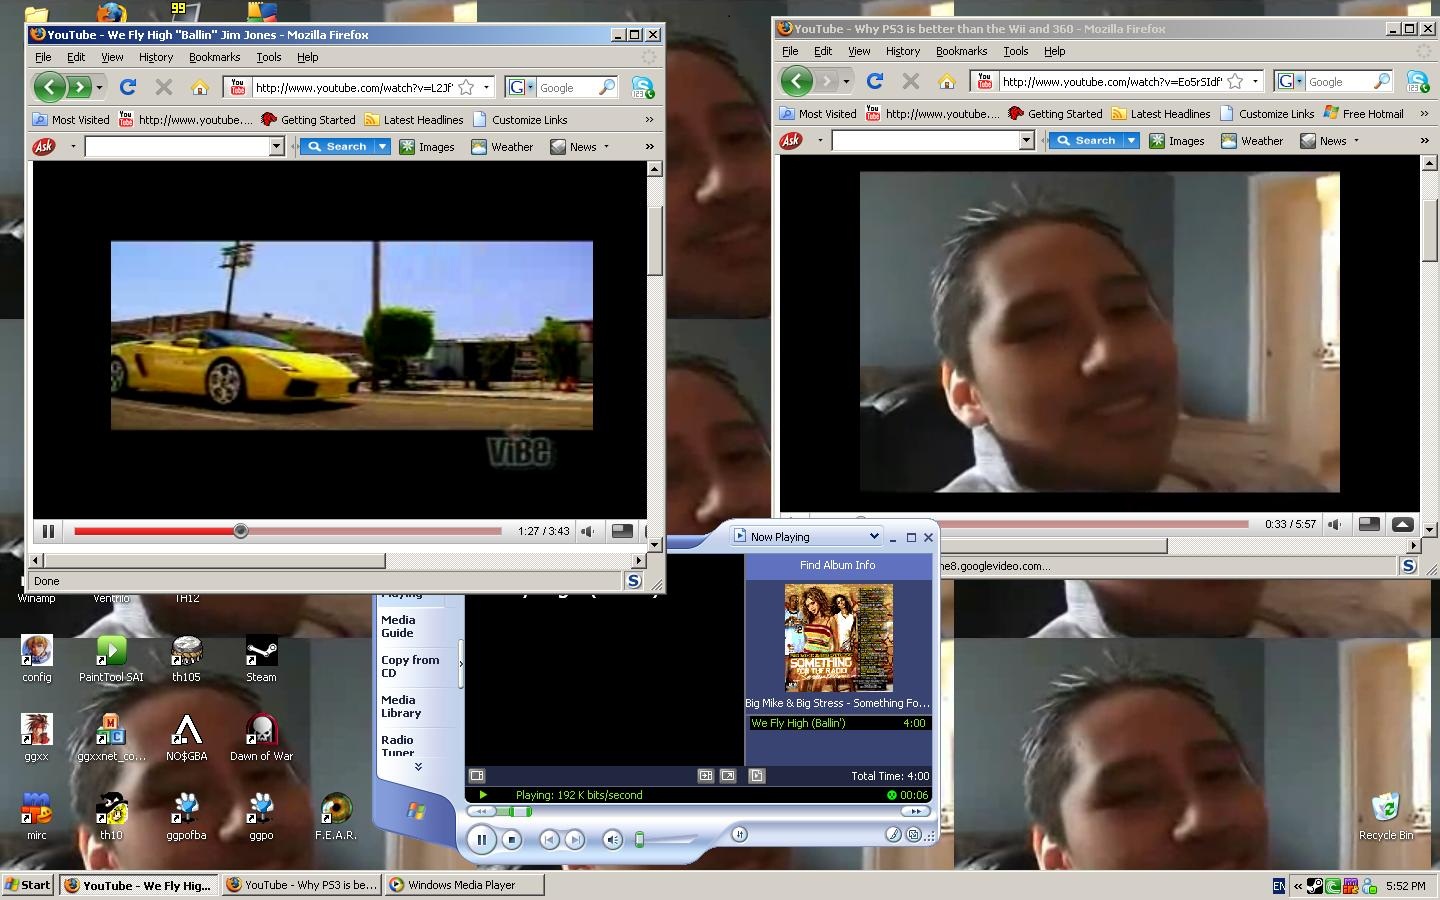
Task: Expand more Media Player taskbar features
Action: pos(418,767)
